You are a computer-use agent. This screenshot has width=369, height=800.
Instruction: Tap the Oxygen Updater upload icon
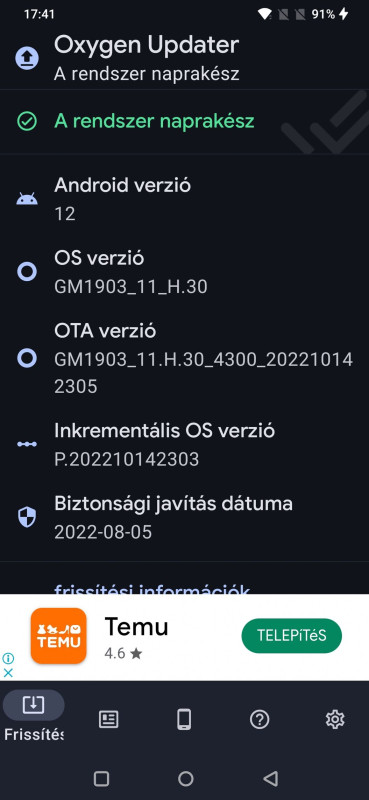point(27,59)
